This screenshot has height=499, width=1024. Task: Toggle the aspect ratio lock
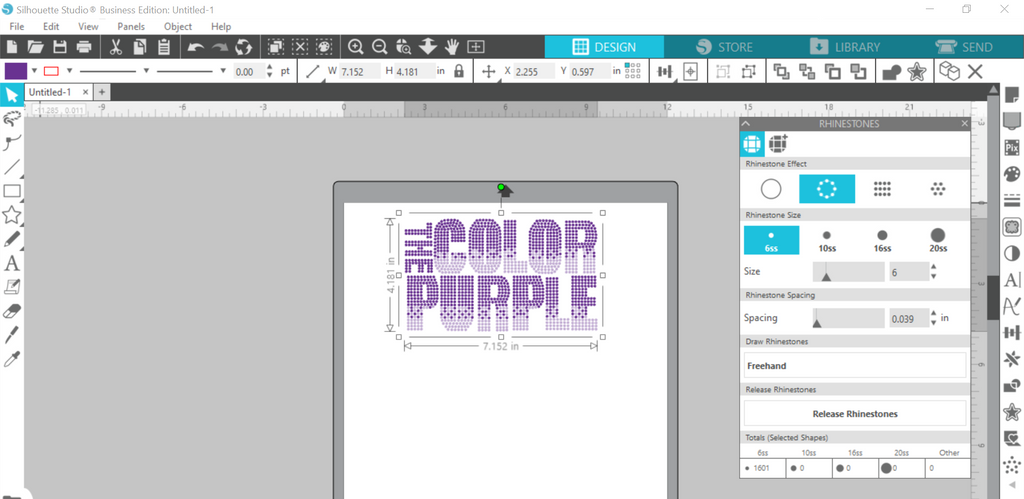pos(458,71)
